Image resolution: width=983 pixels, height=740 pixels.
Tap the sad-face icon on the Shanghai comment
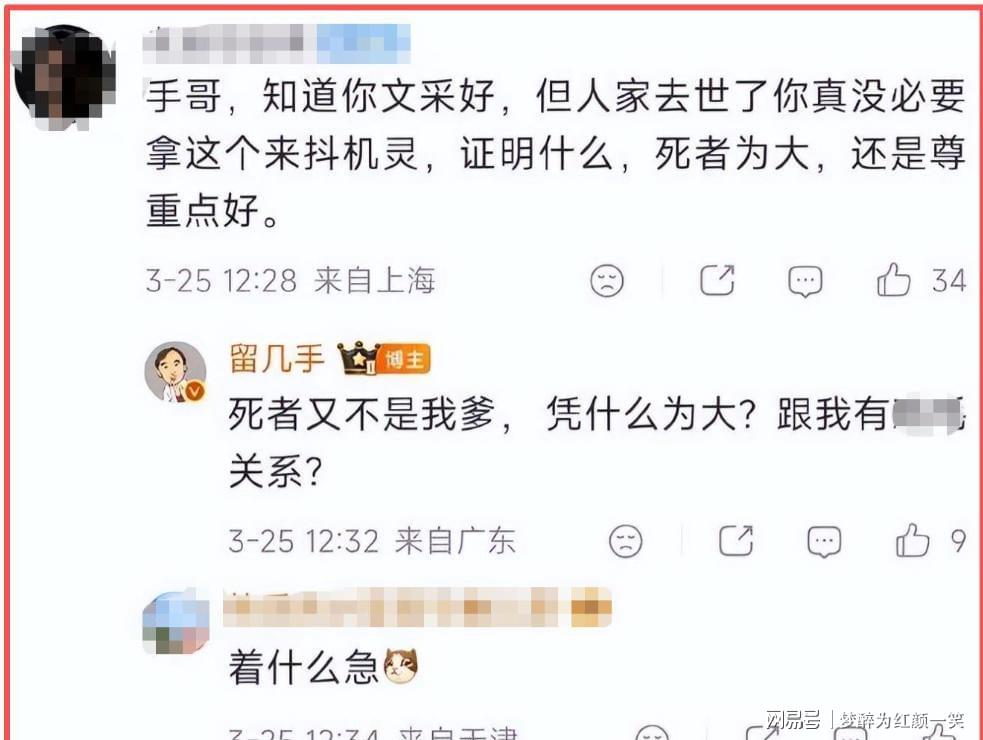(607, 280)
